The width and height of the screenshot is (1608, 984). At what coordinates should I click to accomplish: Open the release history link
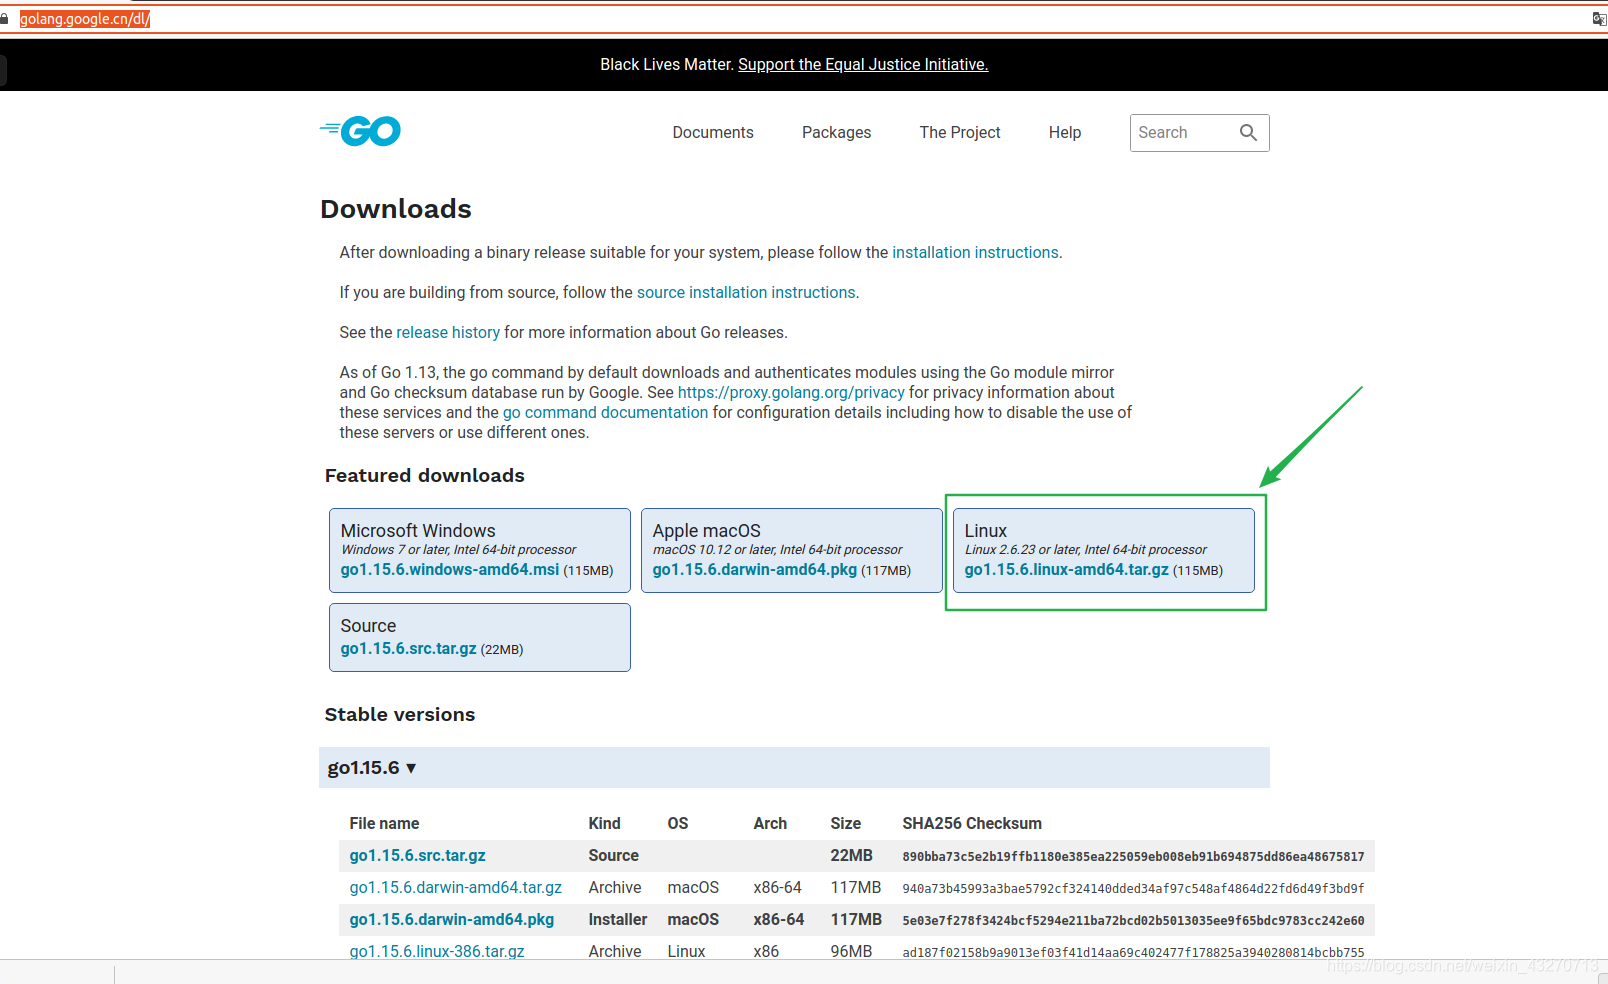[x=448, y=332]
